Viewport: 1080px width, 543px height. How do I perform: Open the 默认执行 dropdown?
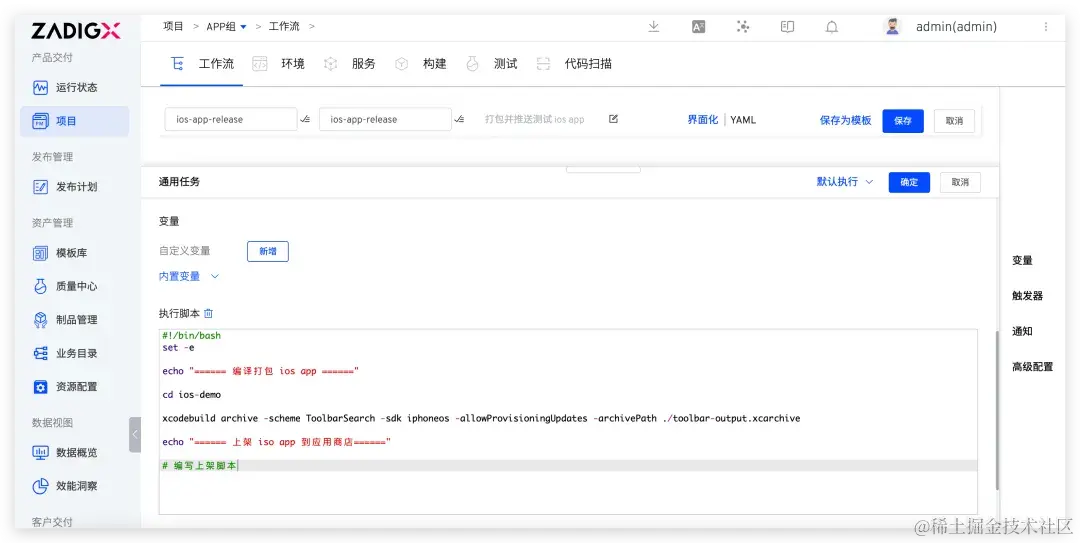(844, 182)
